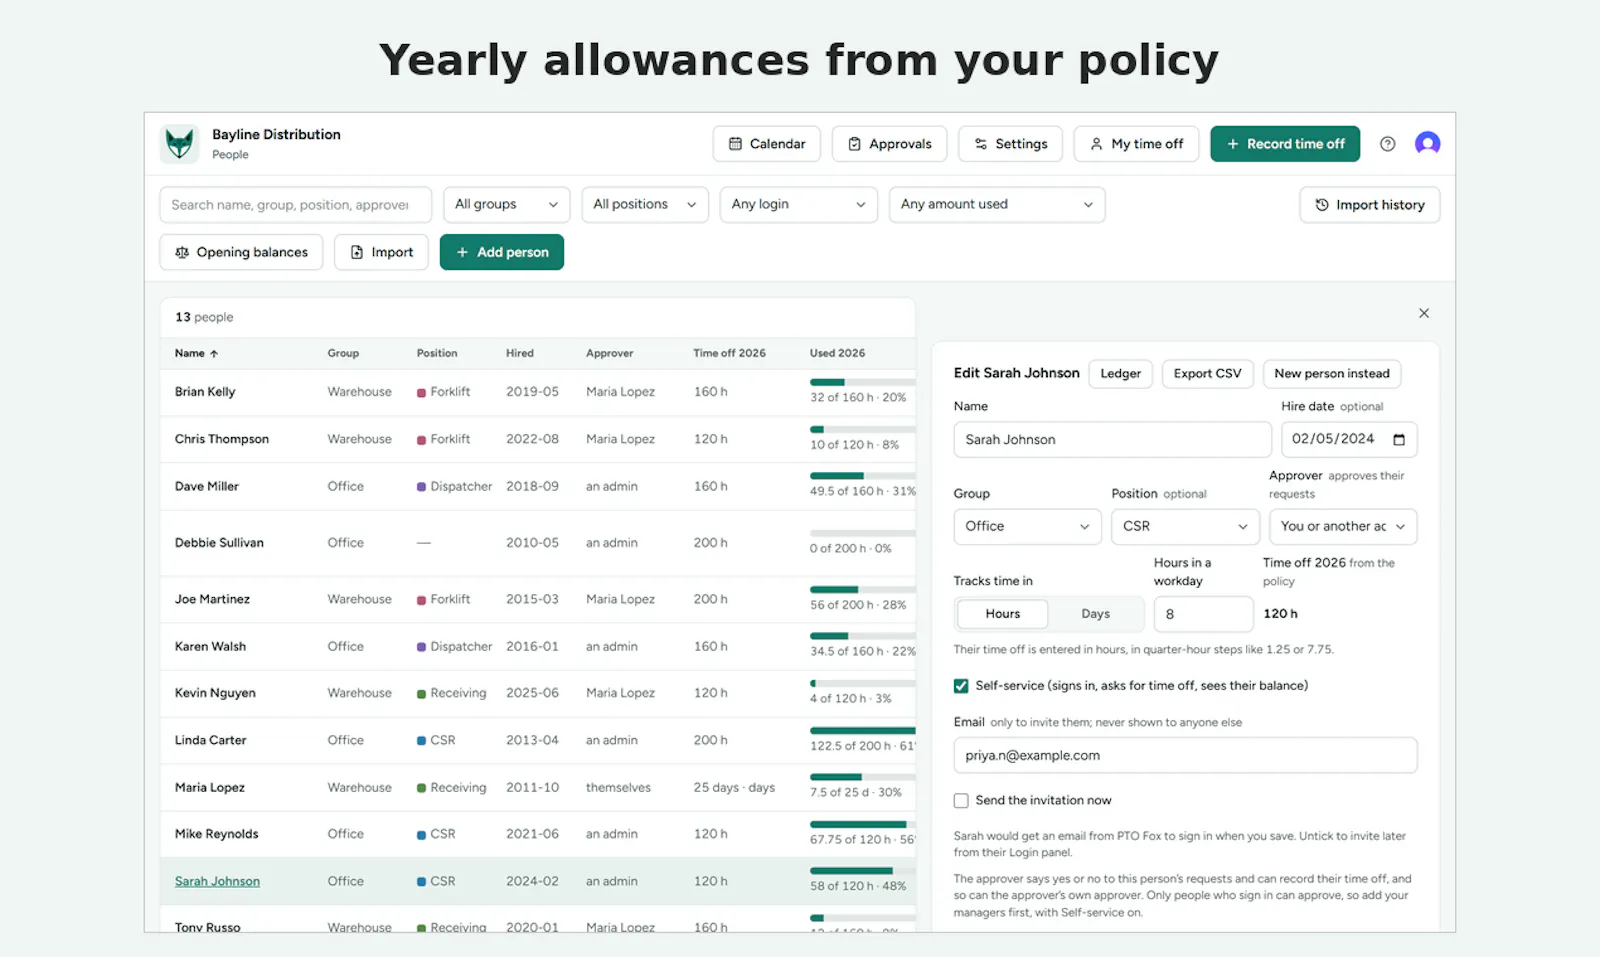This screenshot has width=1600, height=957.
Task: Open the user profile avatar
Action: tap(1427, 144)
